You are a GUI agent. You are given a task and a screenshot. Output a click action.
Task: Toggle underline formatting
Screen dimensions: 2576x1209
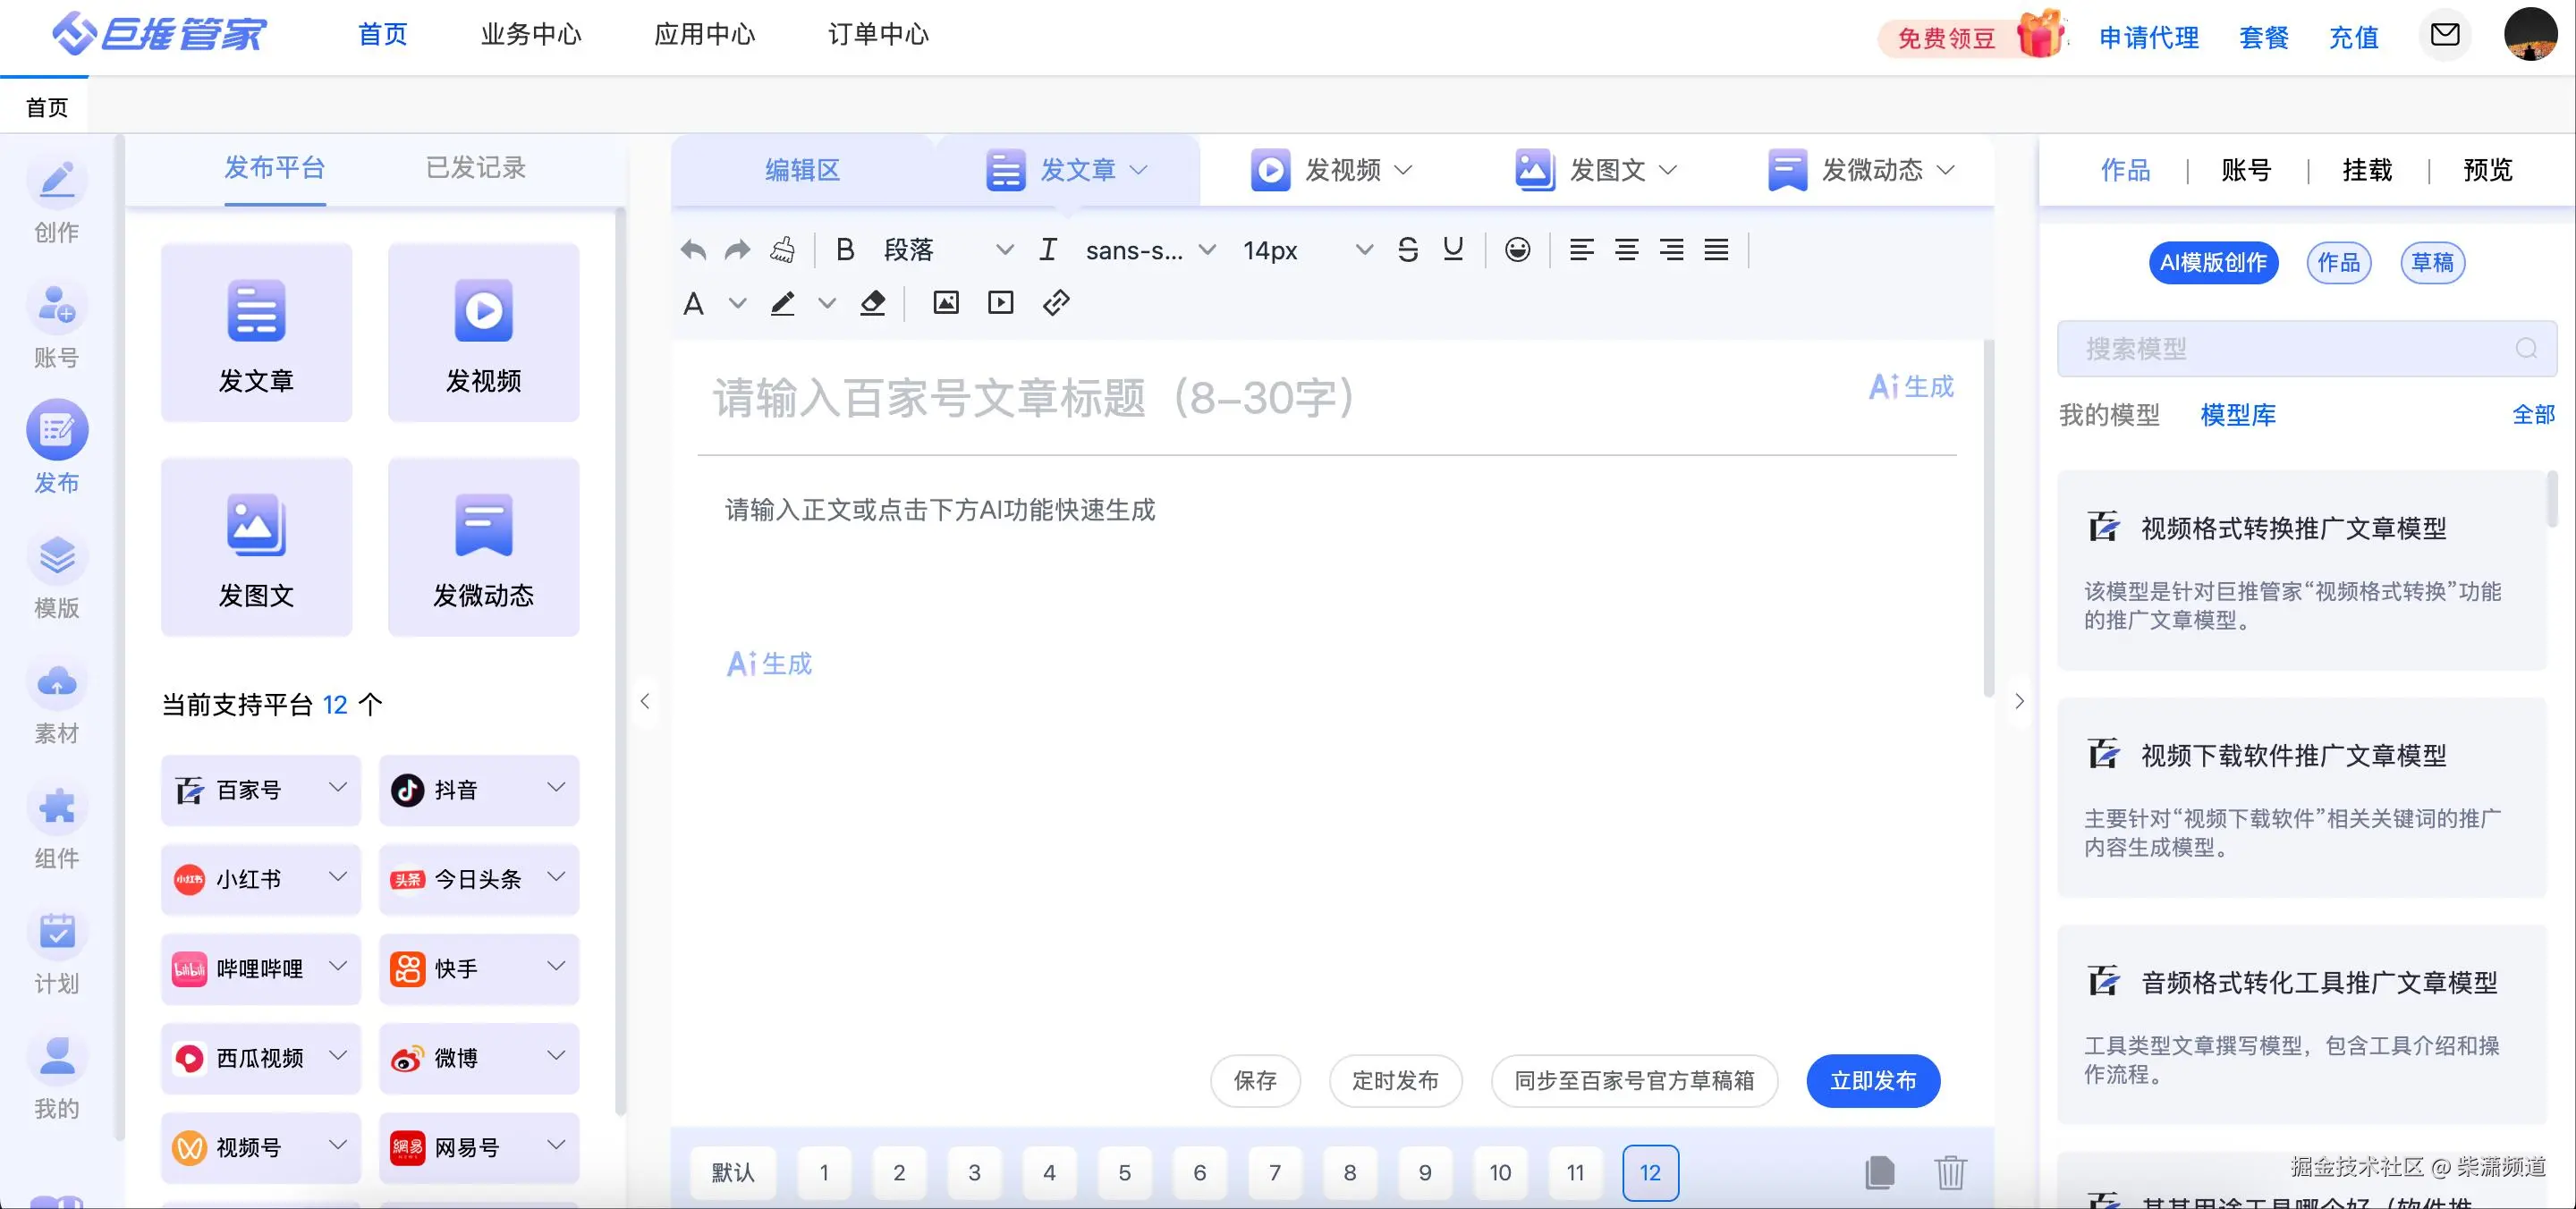point(1453,250)
